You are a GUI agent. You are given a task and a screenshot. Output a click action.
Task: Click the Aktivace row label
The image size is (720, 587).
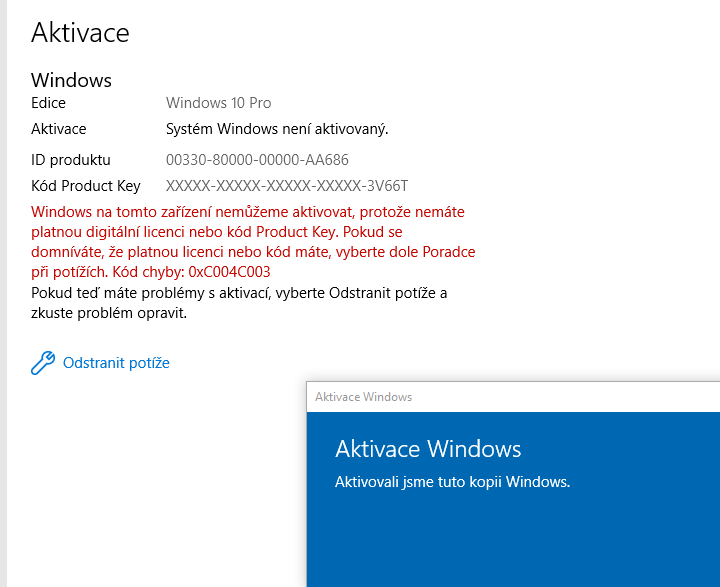point(59,129)
